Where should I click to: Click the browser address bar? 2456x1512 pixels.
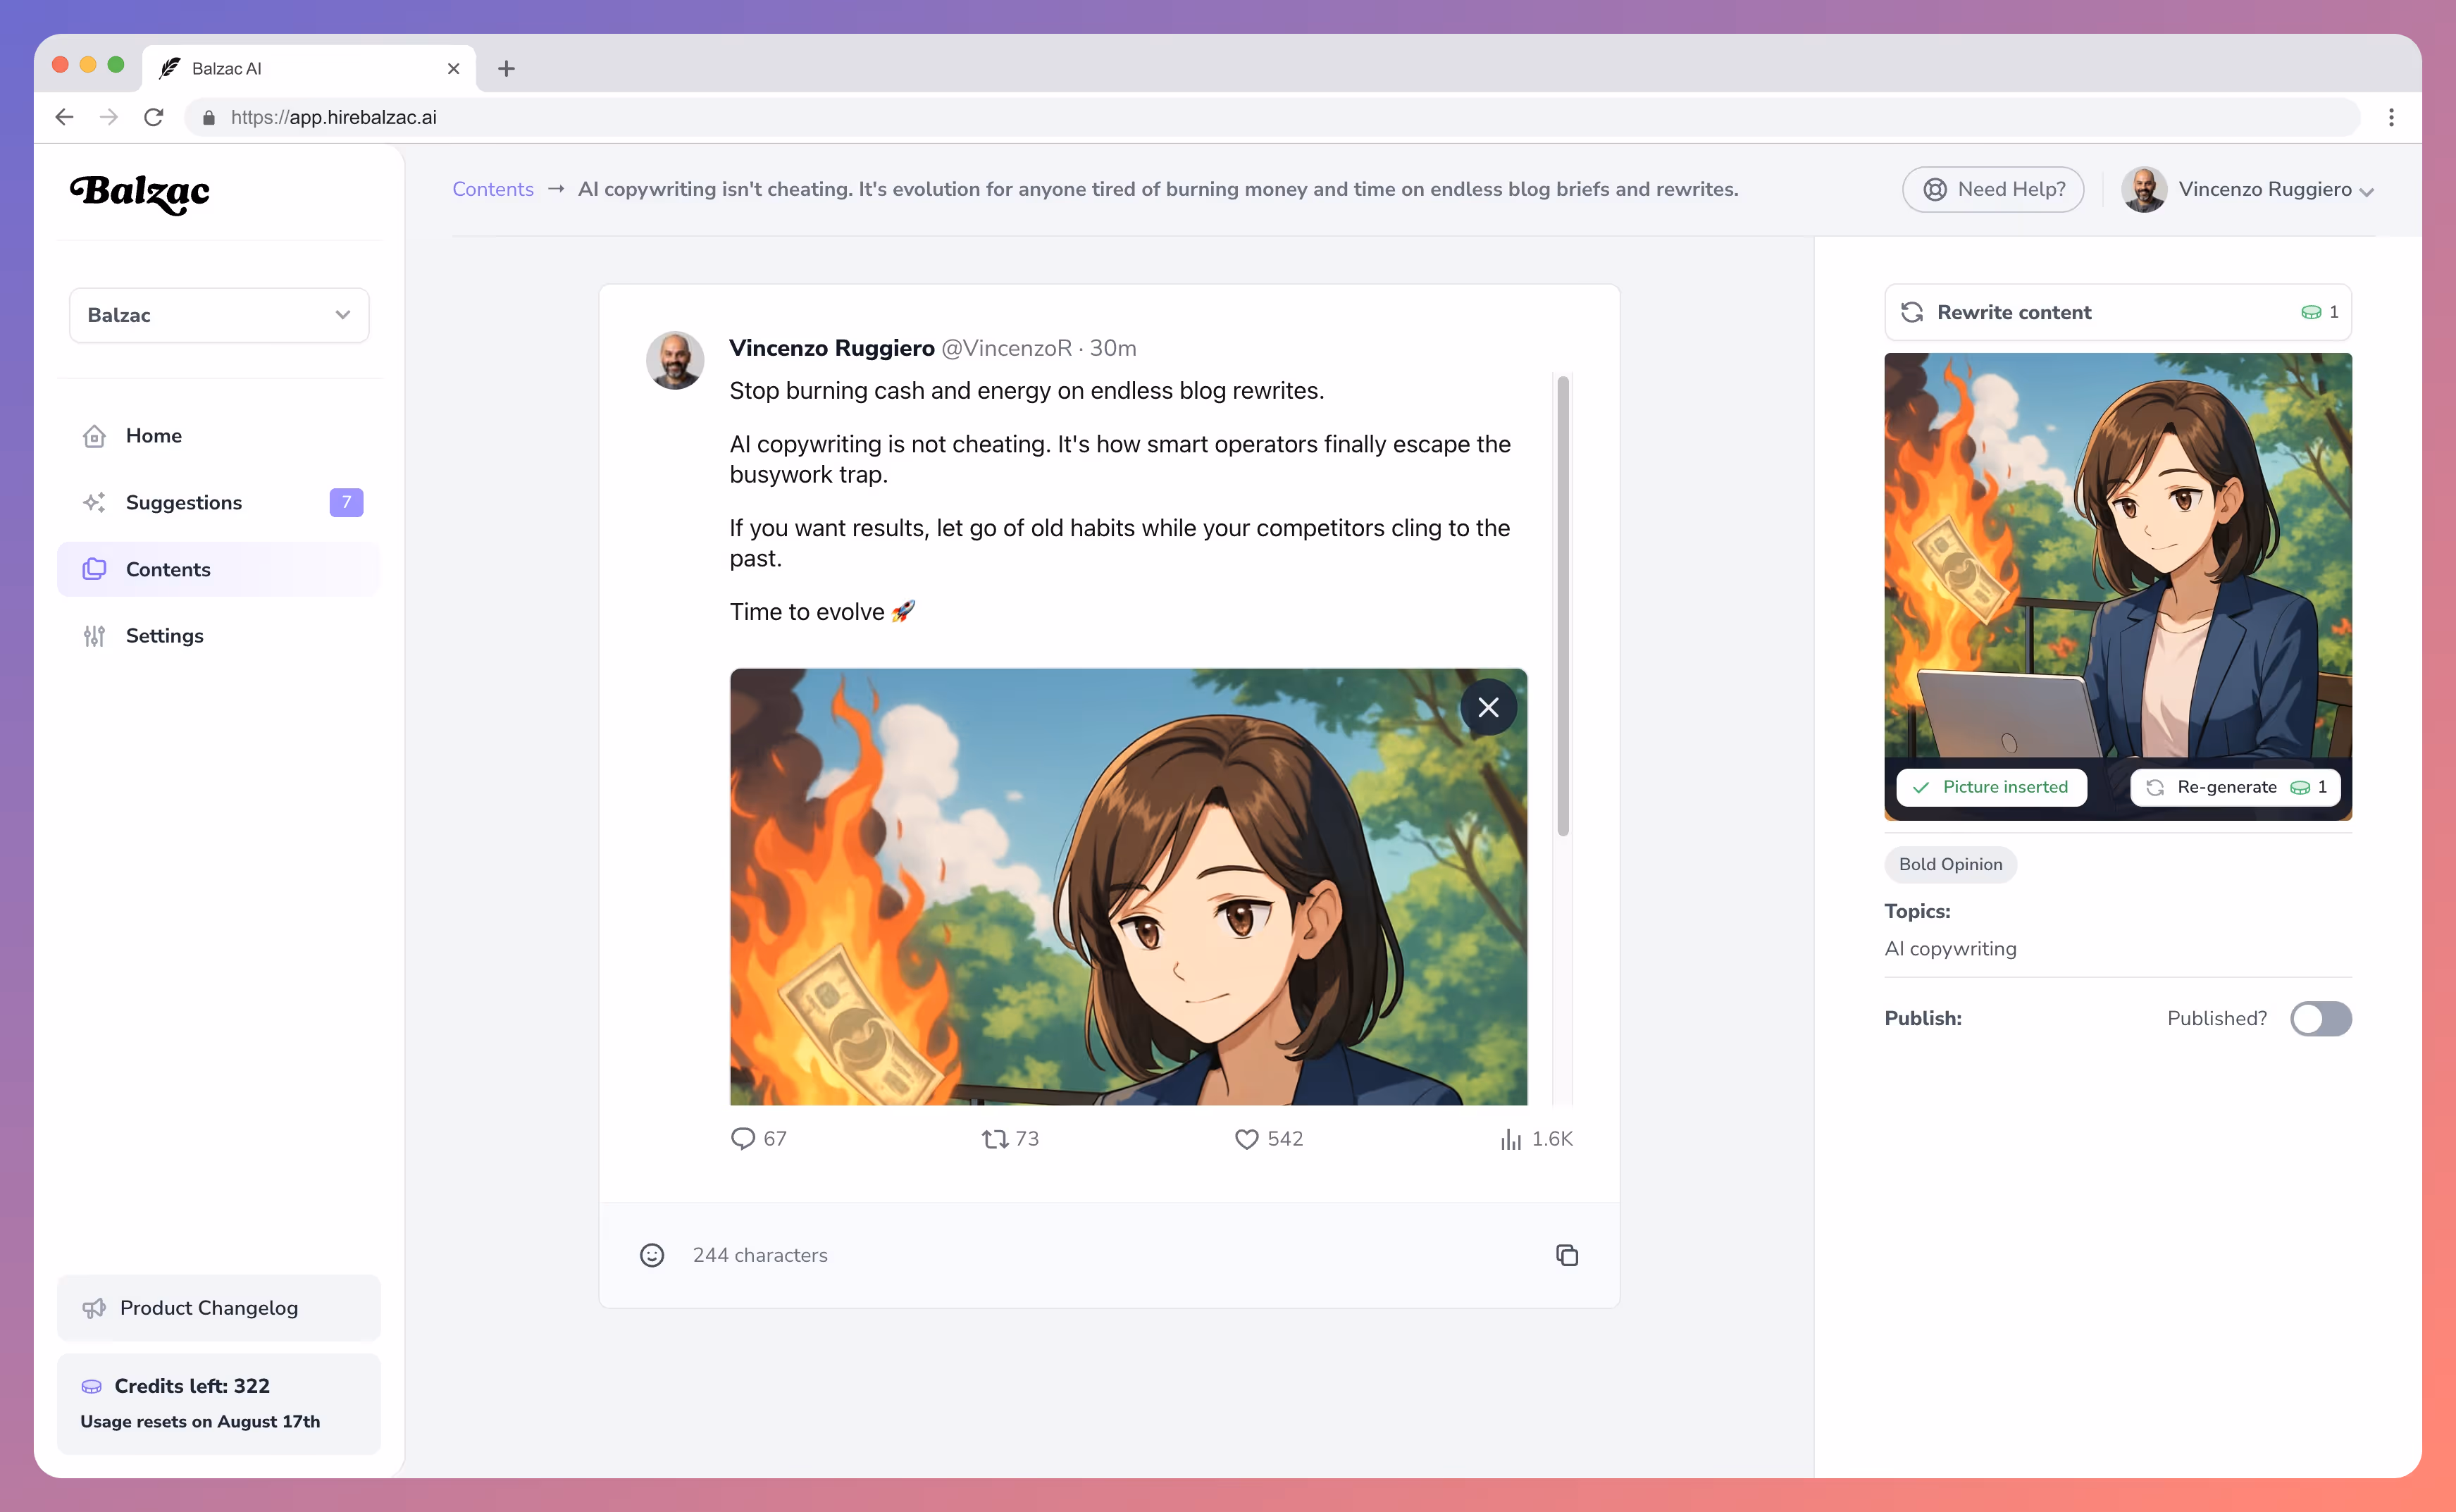[x=1272, y=117]
